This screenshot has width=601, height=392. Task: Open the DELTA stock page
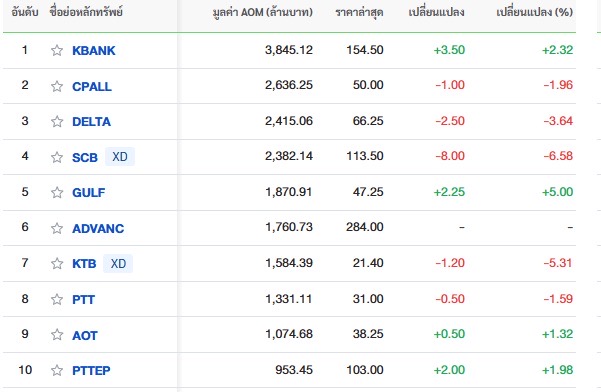click(91, 122)
